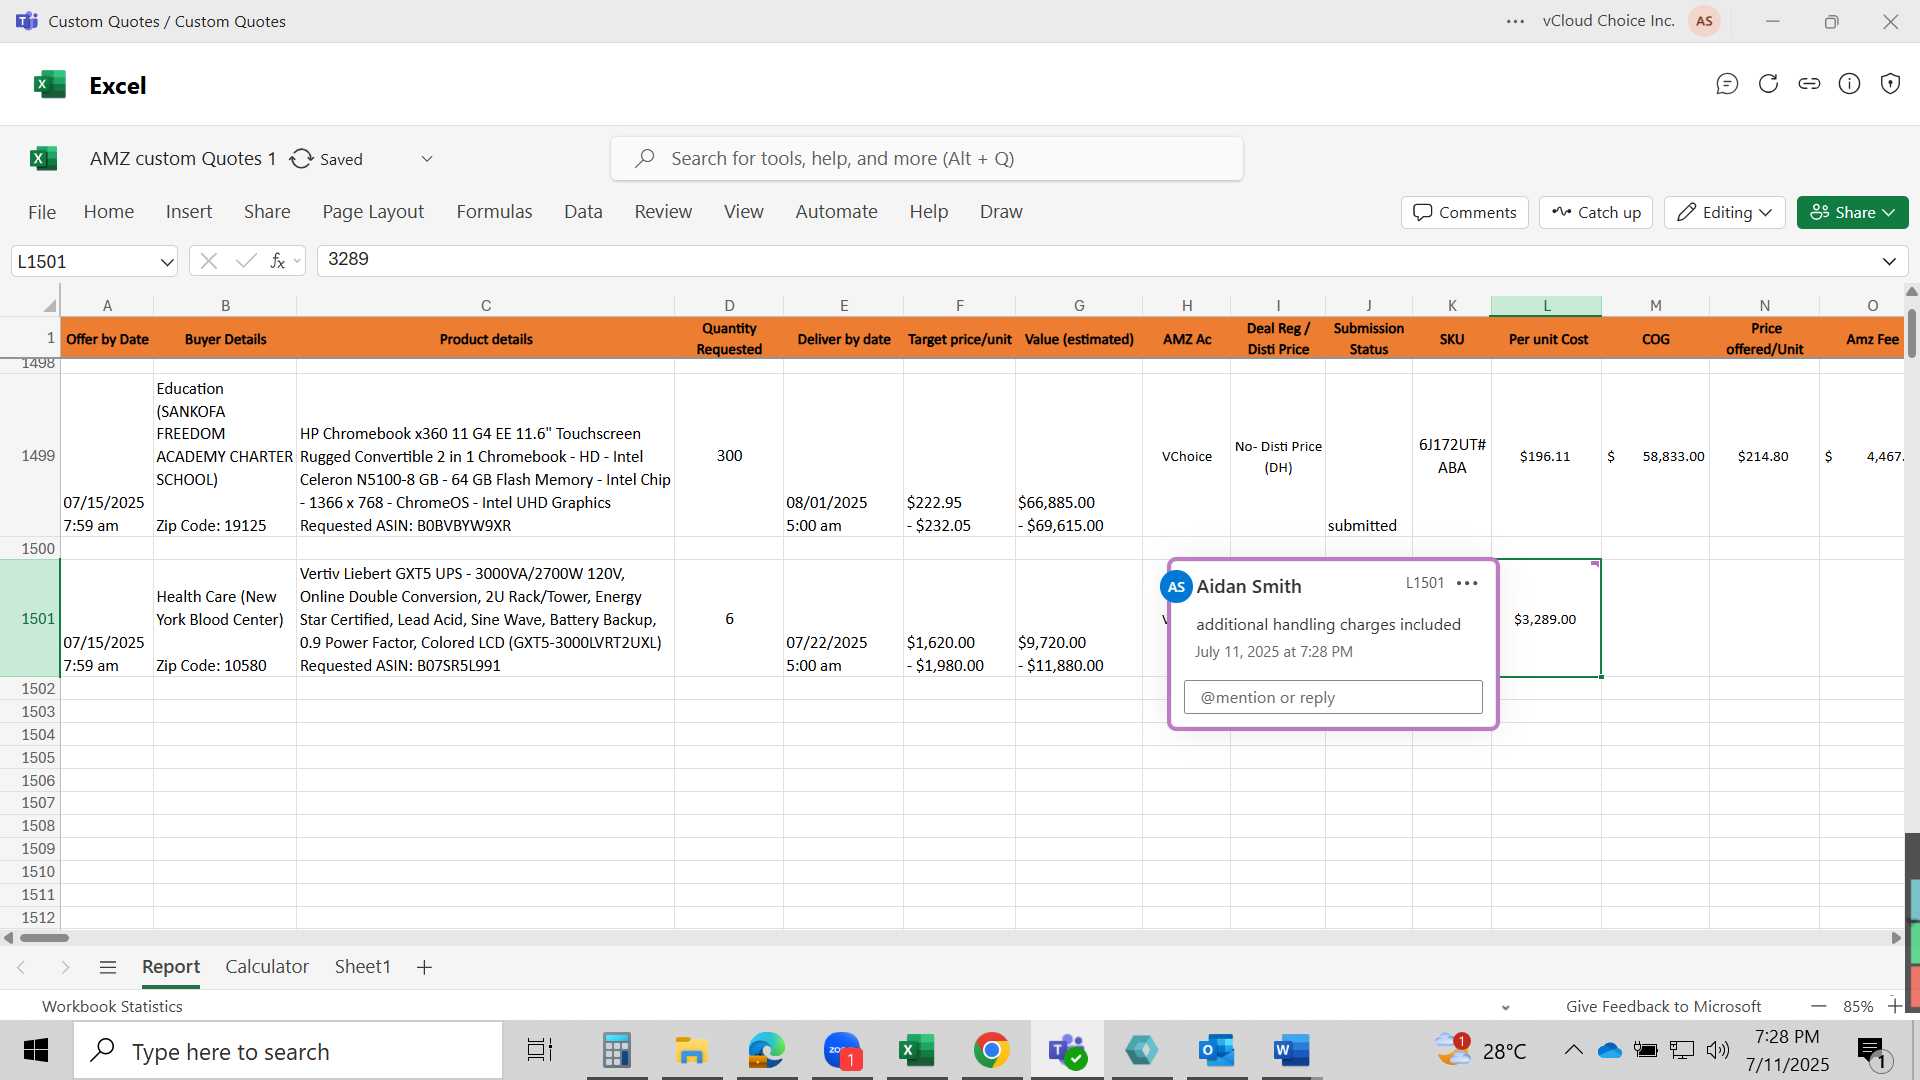Go to previous sheet arrow
Screen dimensions: 1920x1080
21,967
